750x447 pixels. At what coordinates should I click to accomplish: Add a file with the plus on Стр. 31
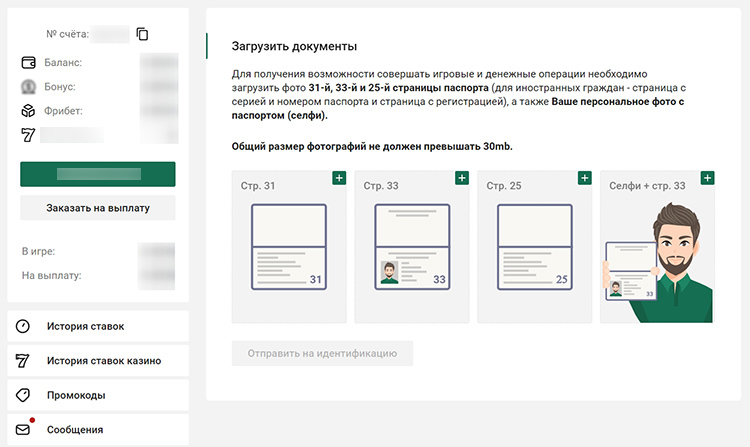339,178
